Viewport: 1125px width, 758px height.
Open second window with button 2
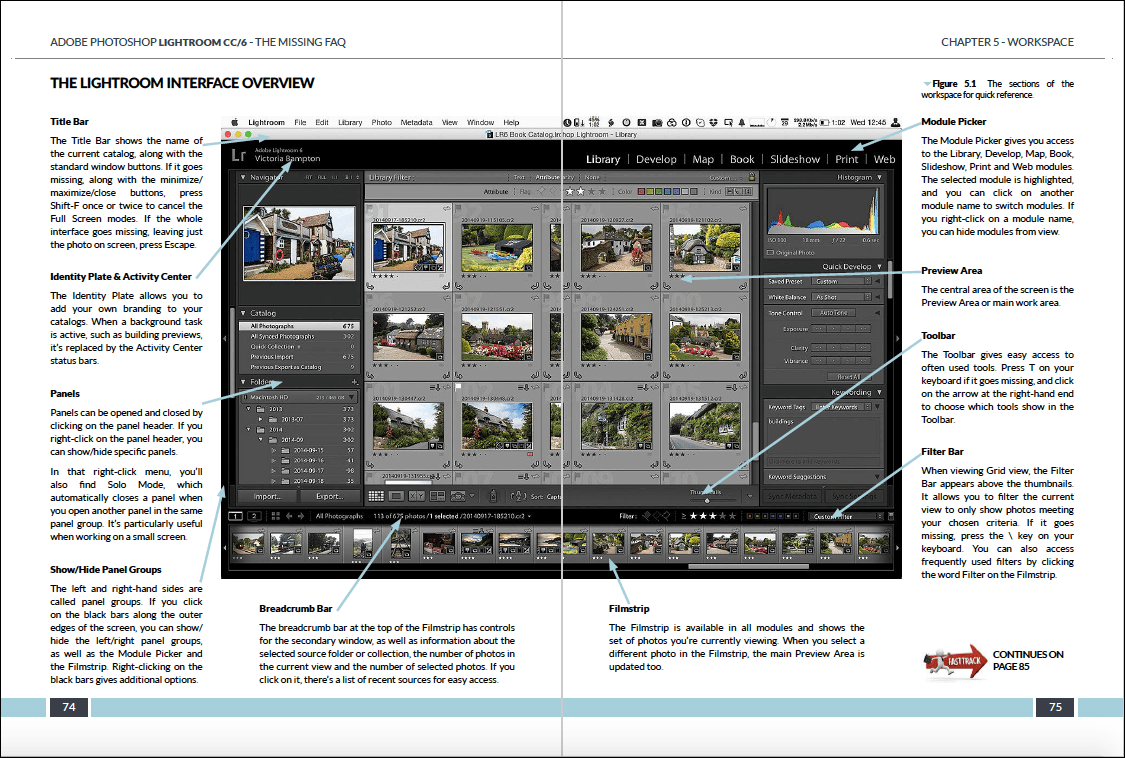[x=254, y=516]
